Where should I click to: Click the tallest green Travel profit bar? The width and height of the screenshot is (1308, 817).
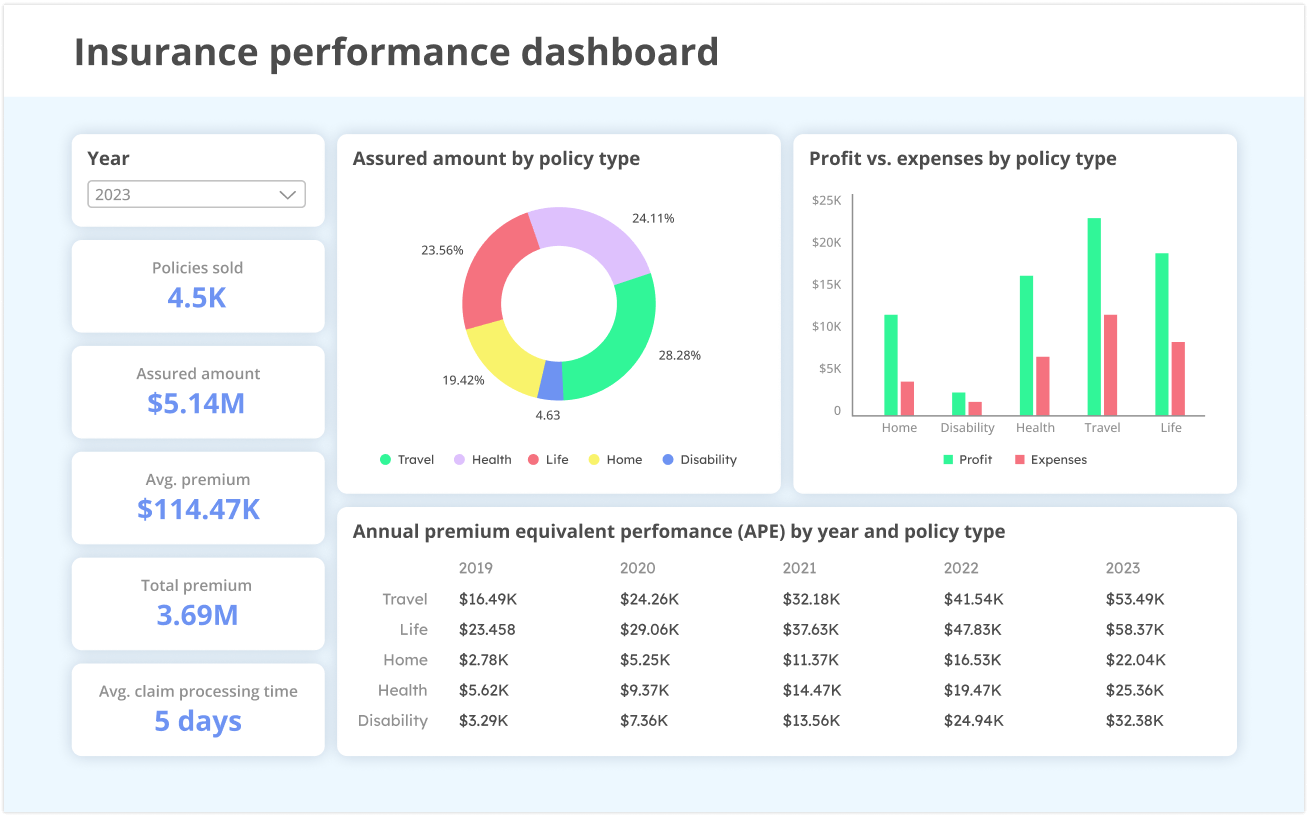(x=1093, y=310)
